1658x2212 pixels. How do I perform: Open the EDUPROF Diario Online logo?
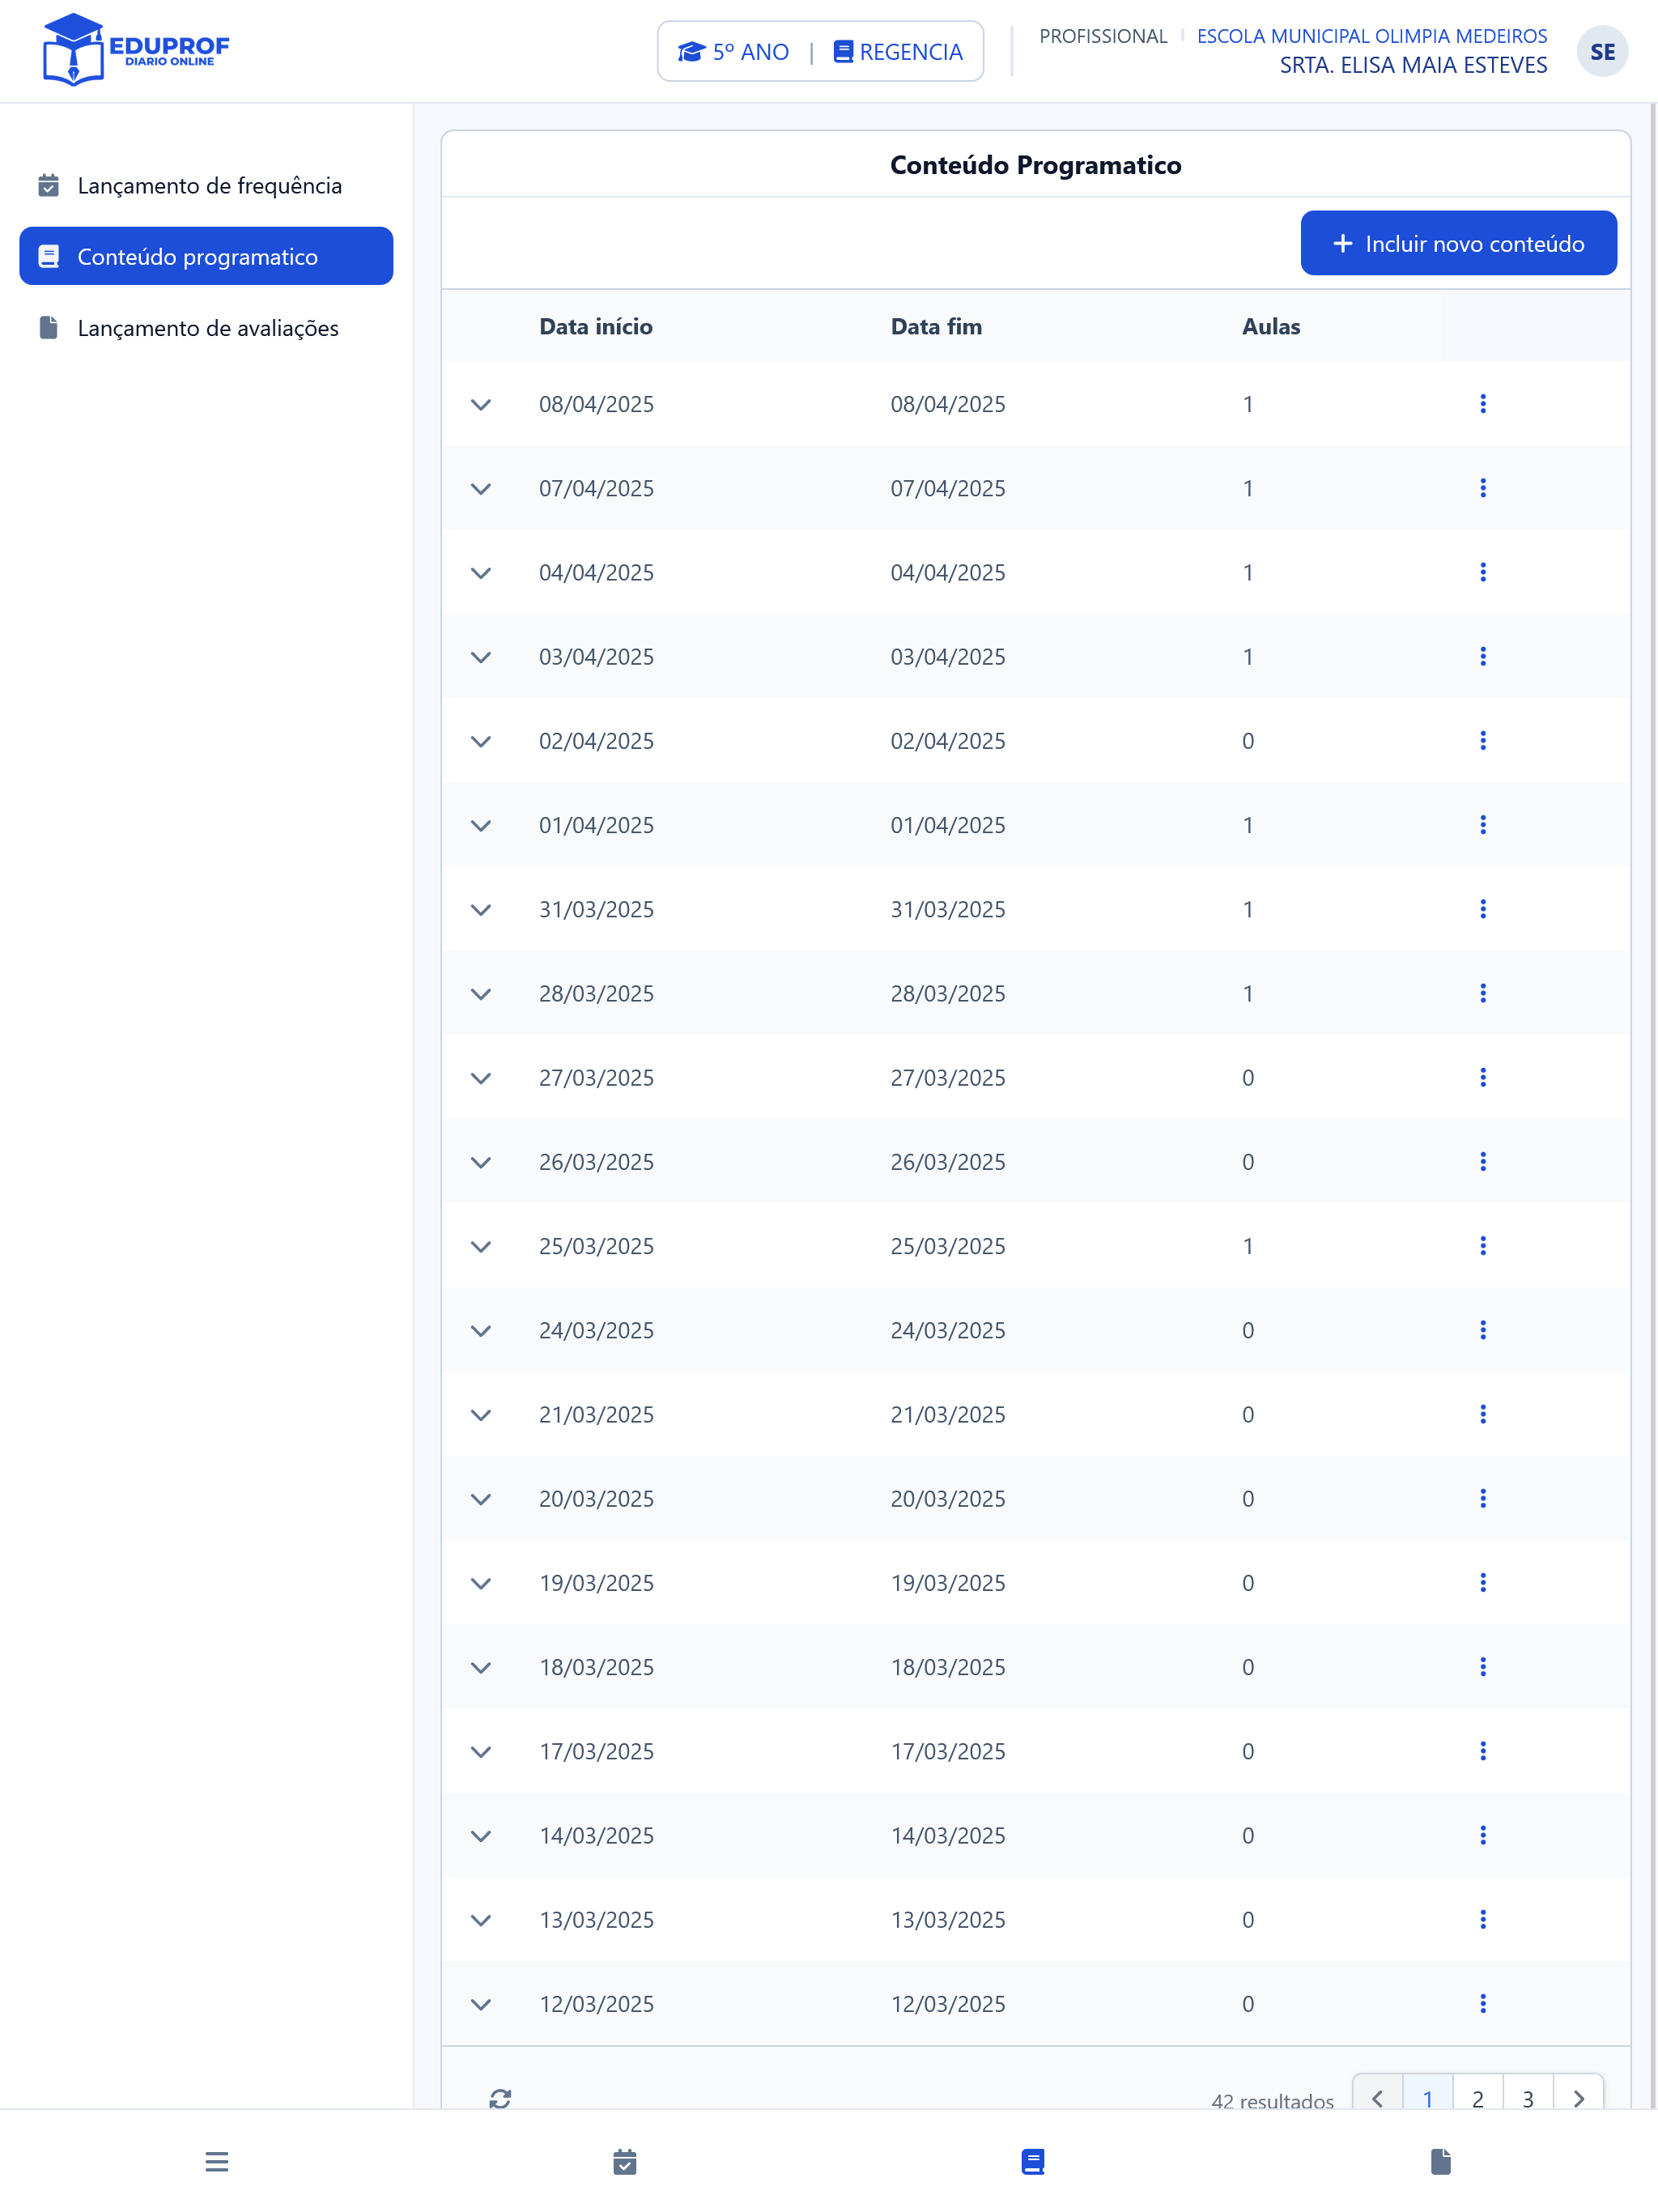click(x=136, y=50)
